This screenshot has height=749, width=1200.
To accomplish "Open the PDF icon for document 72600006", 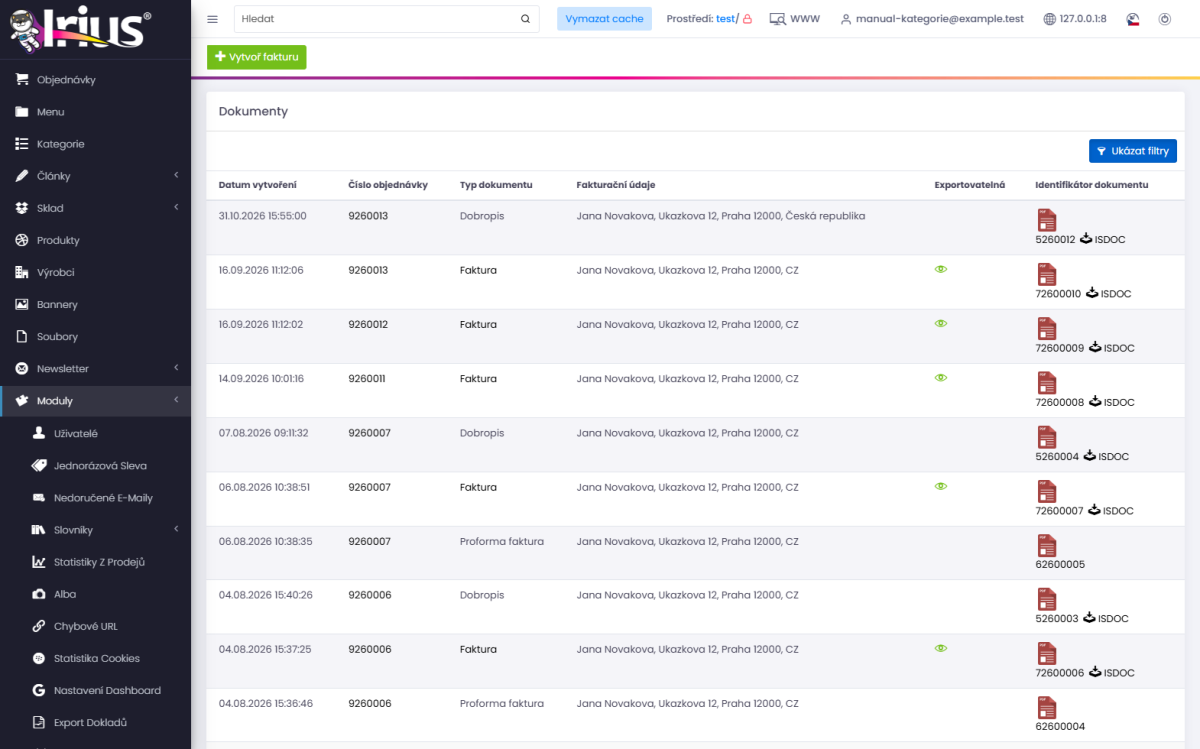I will click(1047, 653).
